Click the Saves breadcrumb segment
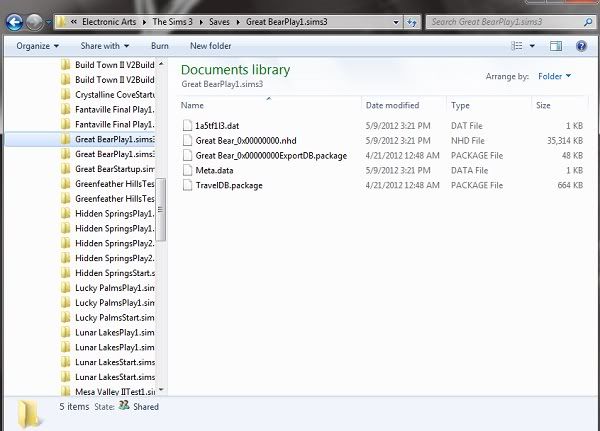The height and width of the screenshot is (431, 600). 219,22
